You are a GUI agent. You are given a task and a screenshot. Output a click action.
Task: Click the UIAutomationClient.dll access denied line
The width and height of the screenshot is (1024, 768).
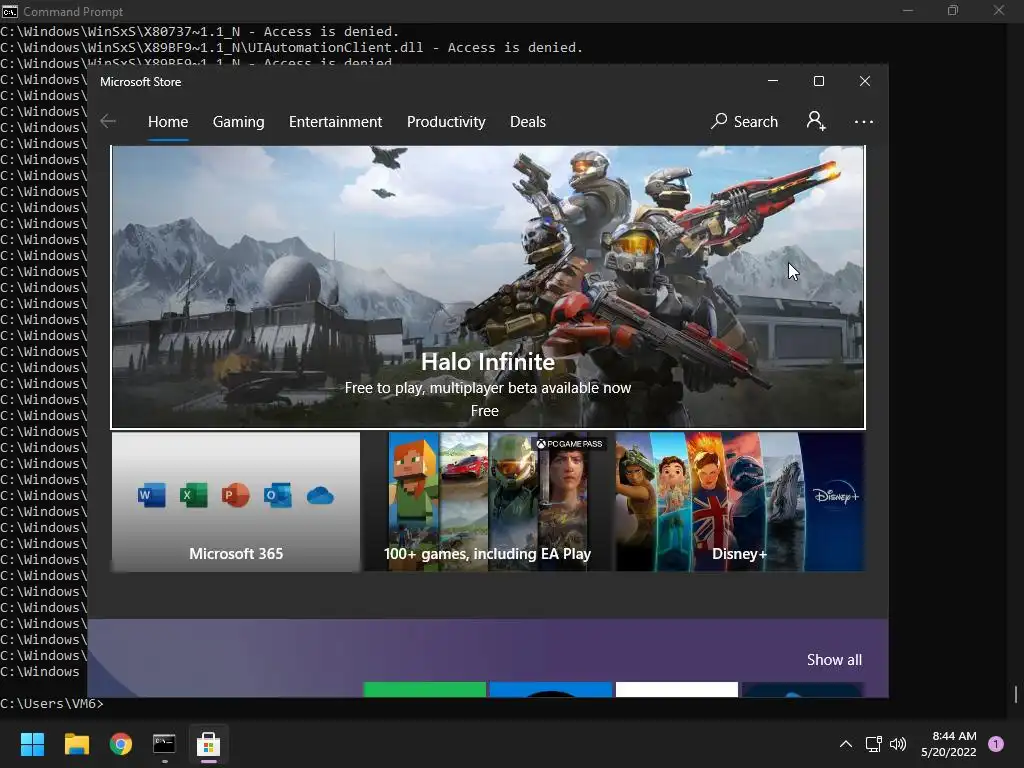291,48
